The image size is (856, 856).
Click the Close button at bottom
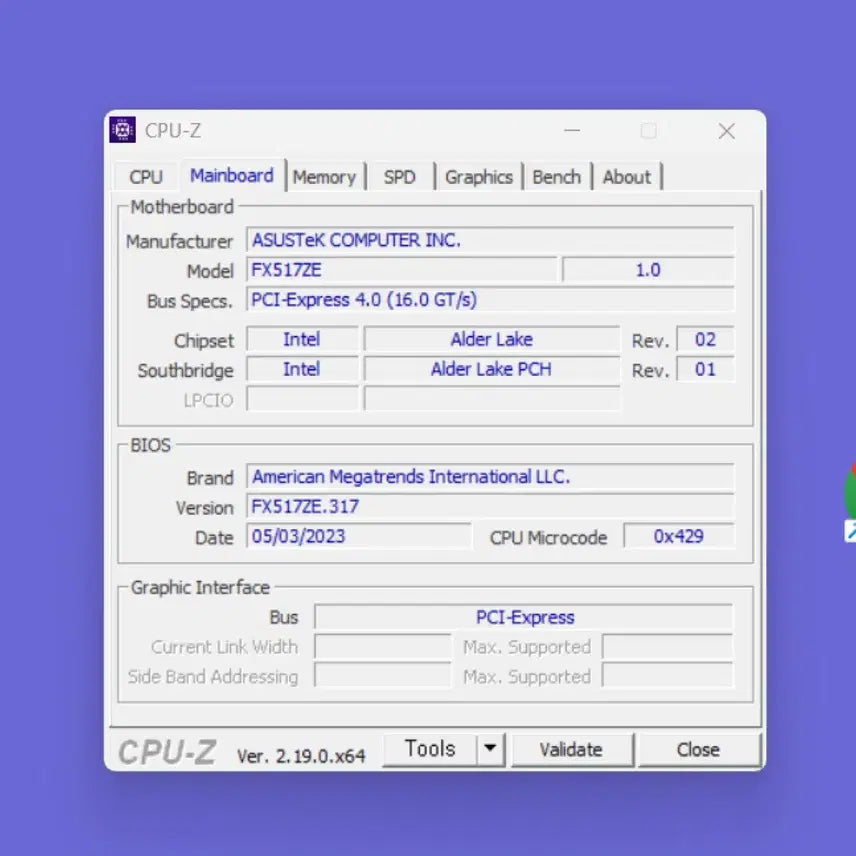[698, 750]
